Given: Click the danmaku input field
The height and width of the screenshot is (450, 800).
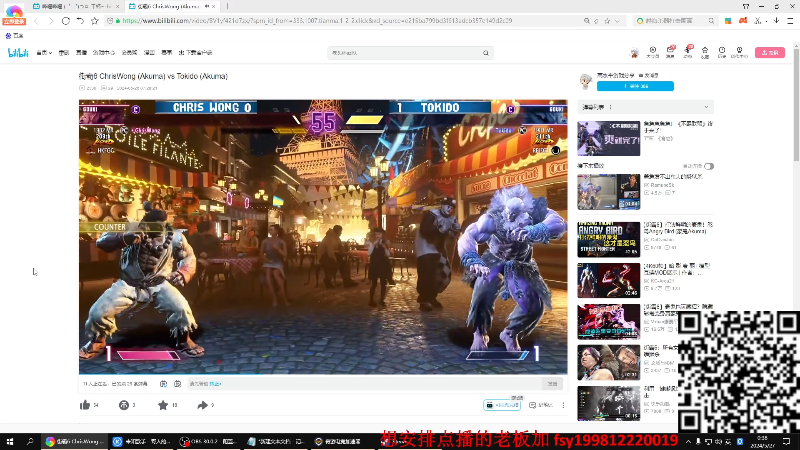Looking at the screenshot, I should pos(365,384).
